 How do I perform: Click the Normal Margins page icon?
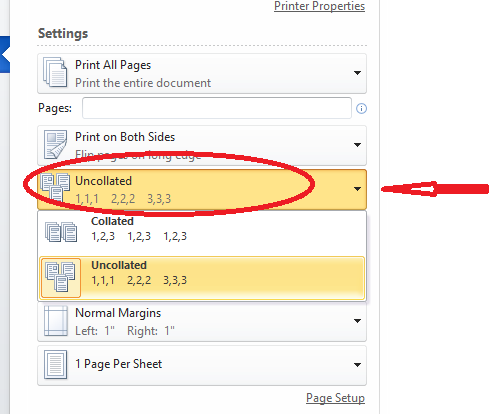(56, 321)
